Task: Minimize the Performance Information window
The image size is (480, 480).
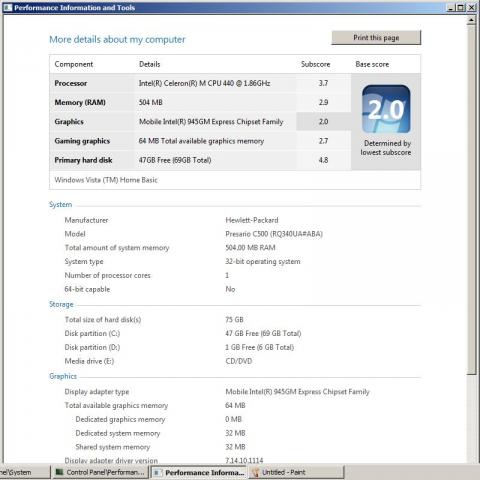Action: click(x=451, y=7)
